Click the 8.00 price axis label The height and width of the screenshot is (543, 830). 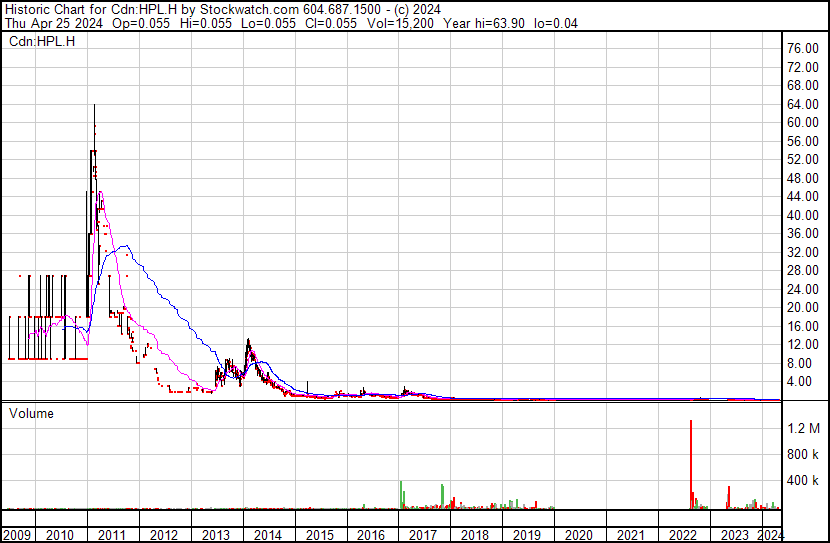[x=799, y=364]
